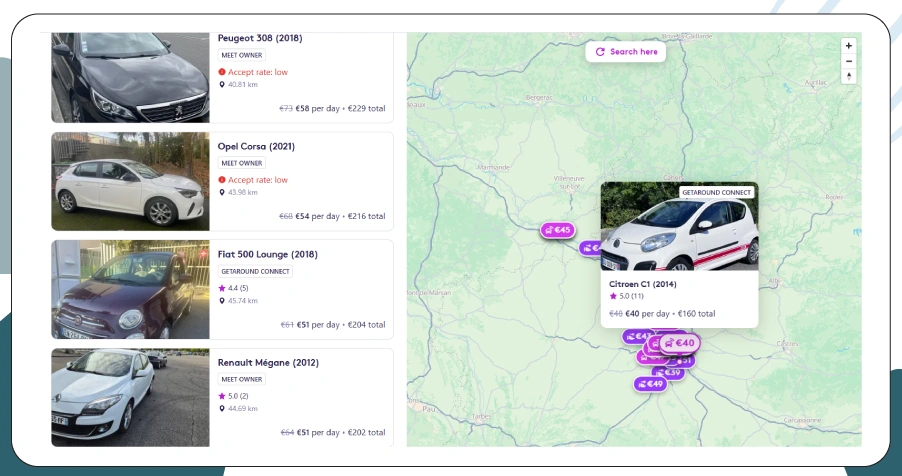Open the Renault Mégane (2012) listing title
The width and height of the screenshot is (902, 476).
coord(268,363)
